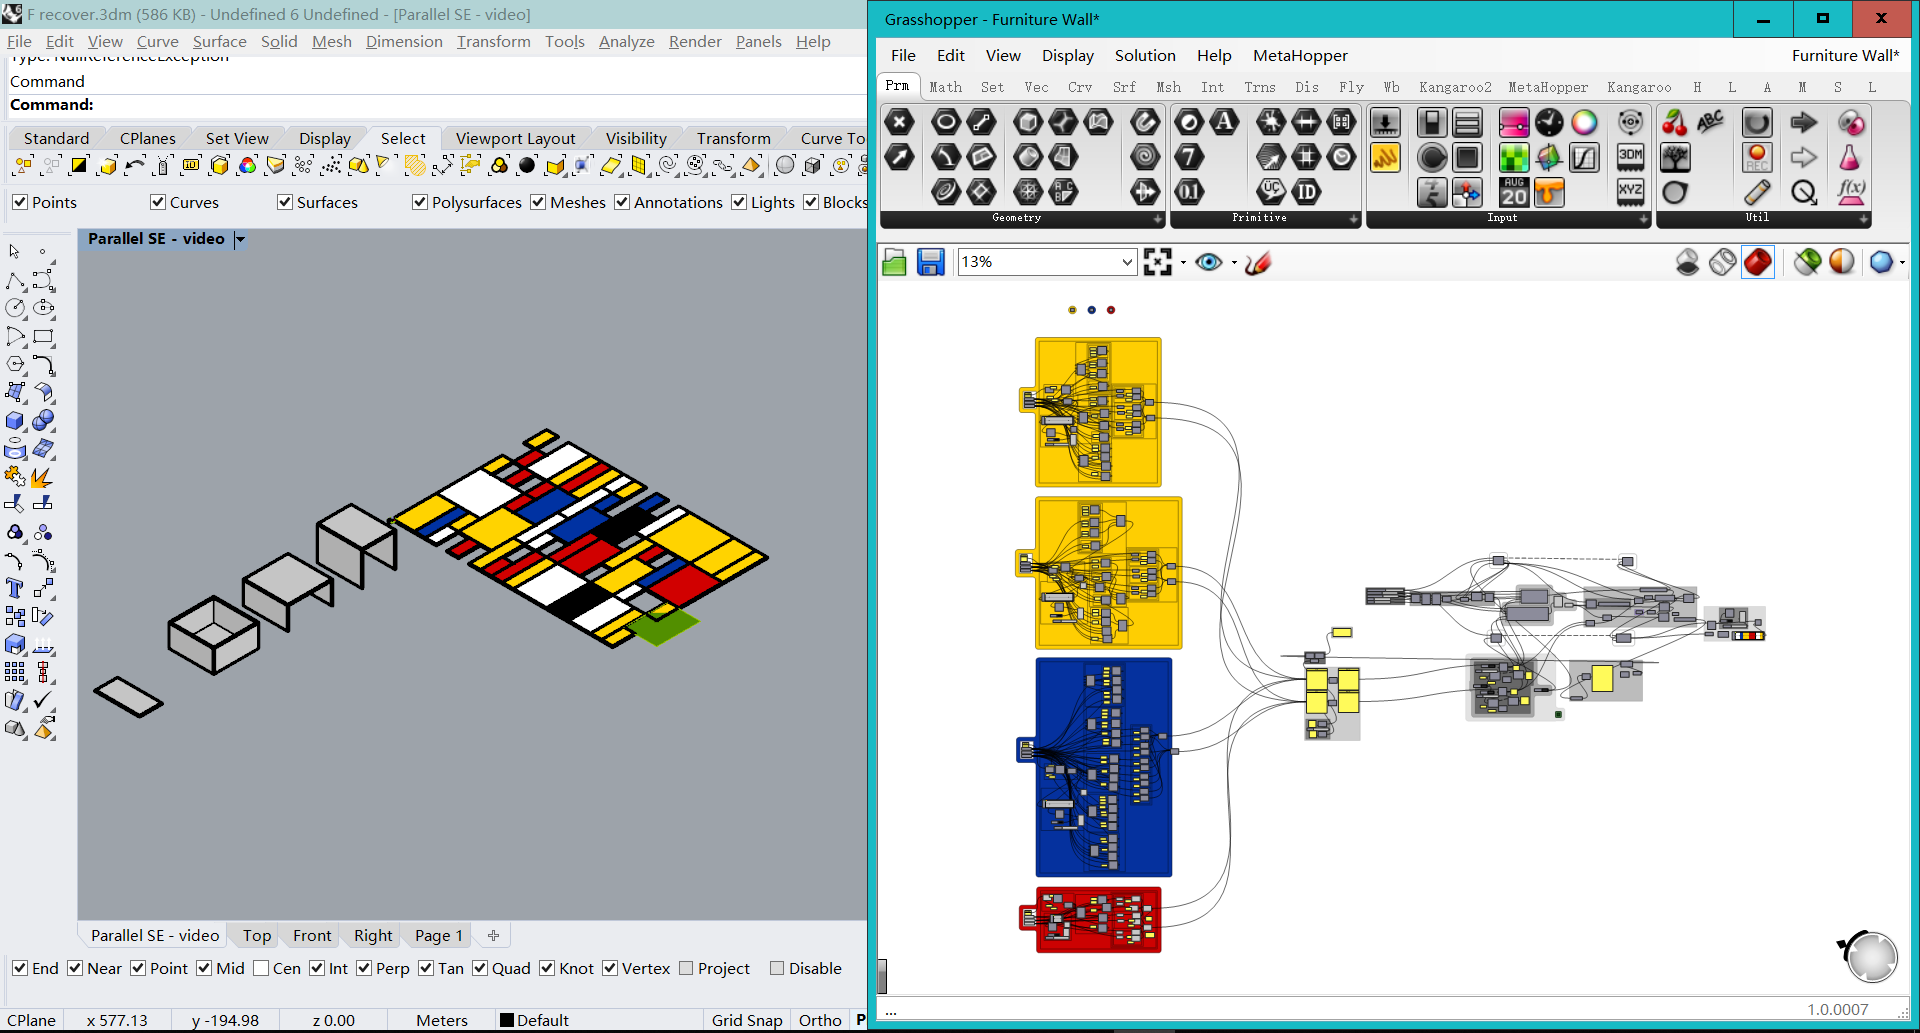The height and width of the screenshot is (1033, 1920).
Task: Switch to the Visibility toolbar tab in Rhino
Action: [x=636, y=138]
